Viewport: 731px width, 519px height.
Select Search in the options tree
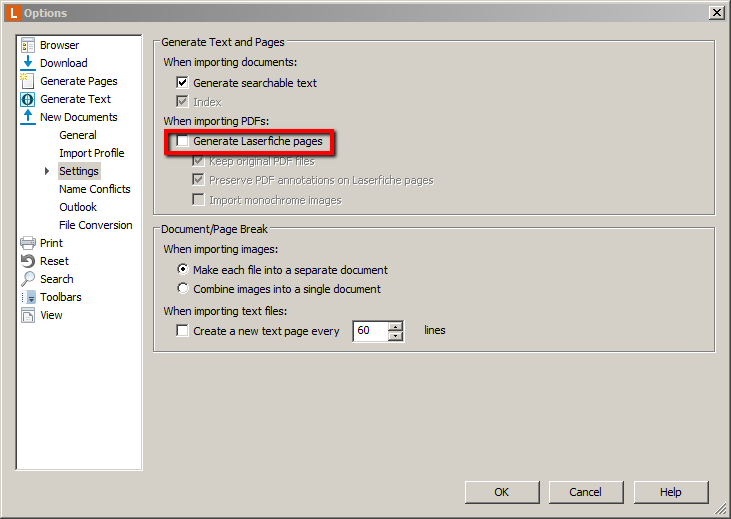56,279
